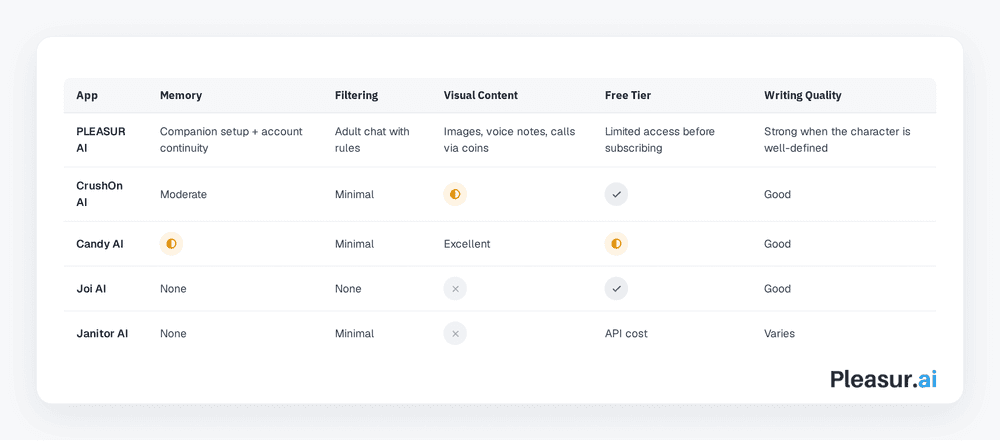1000x441 pixels.
Task: Select the Free Tier column header
Action: coord(628,95)
